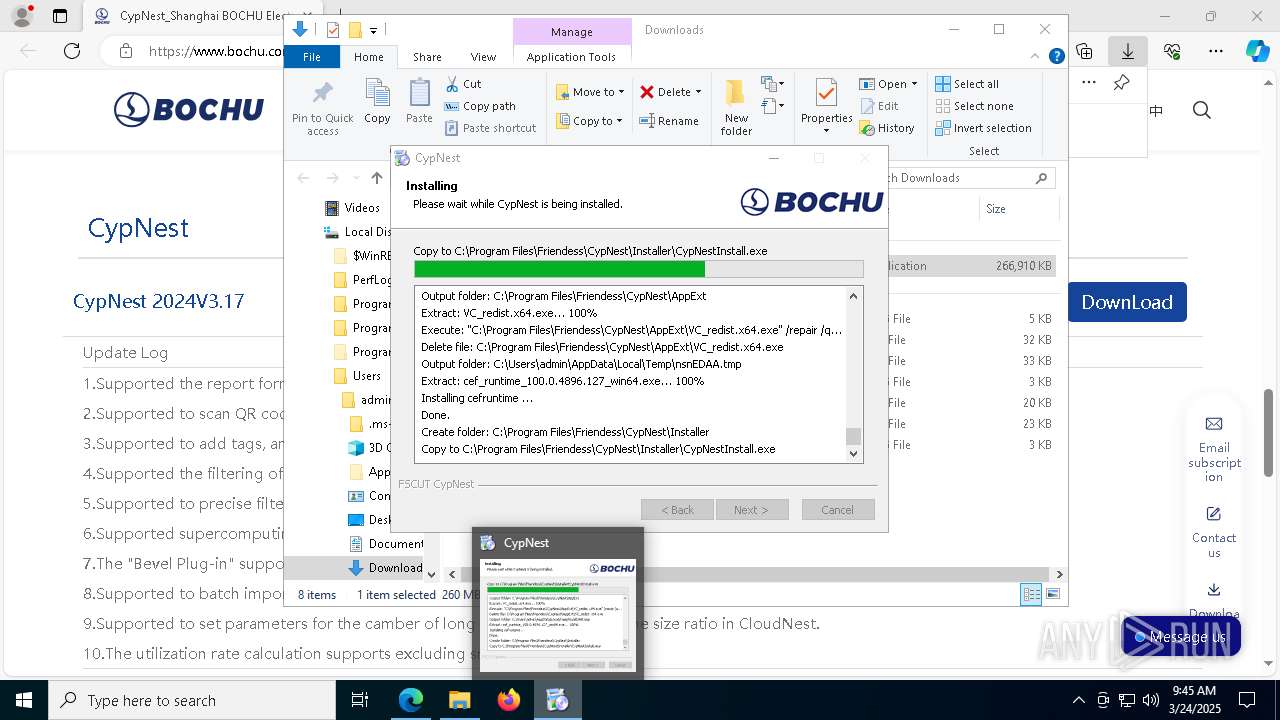This screenshot has height=720, width=1280.
Task: Switch to the Home ribbon tab
Action: (368, 57)
